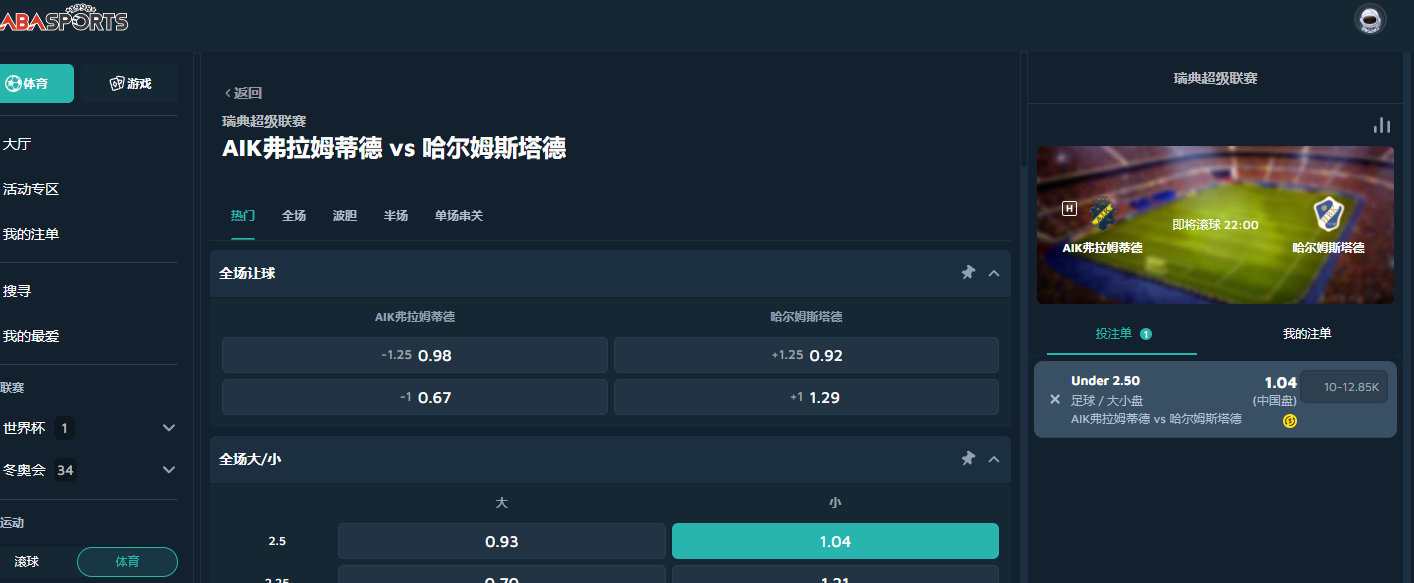Click the user avatar icon
Viewport: 1414px width, 583px height.
click(x=1370, y=20)
